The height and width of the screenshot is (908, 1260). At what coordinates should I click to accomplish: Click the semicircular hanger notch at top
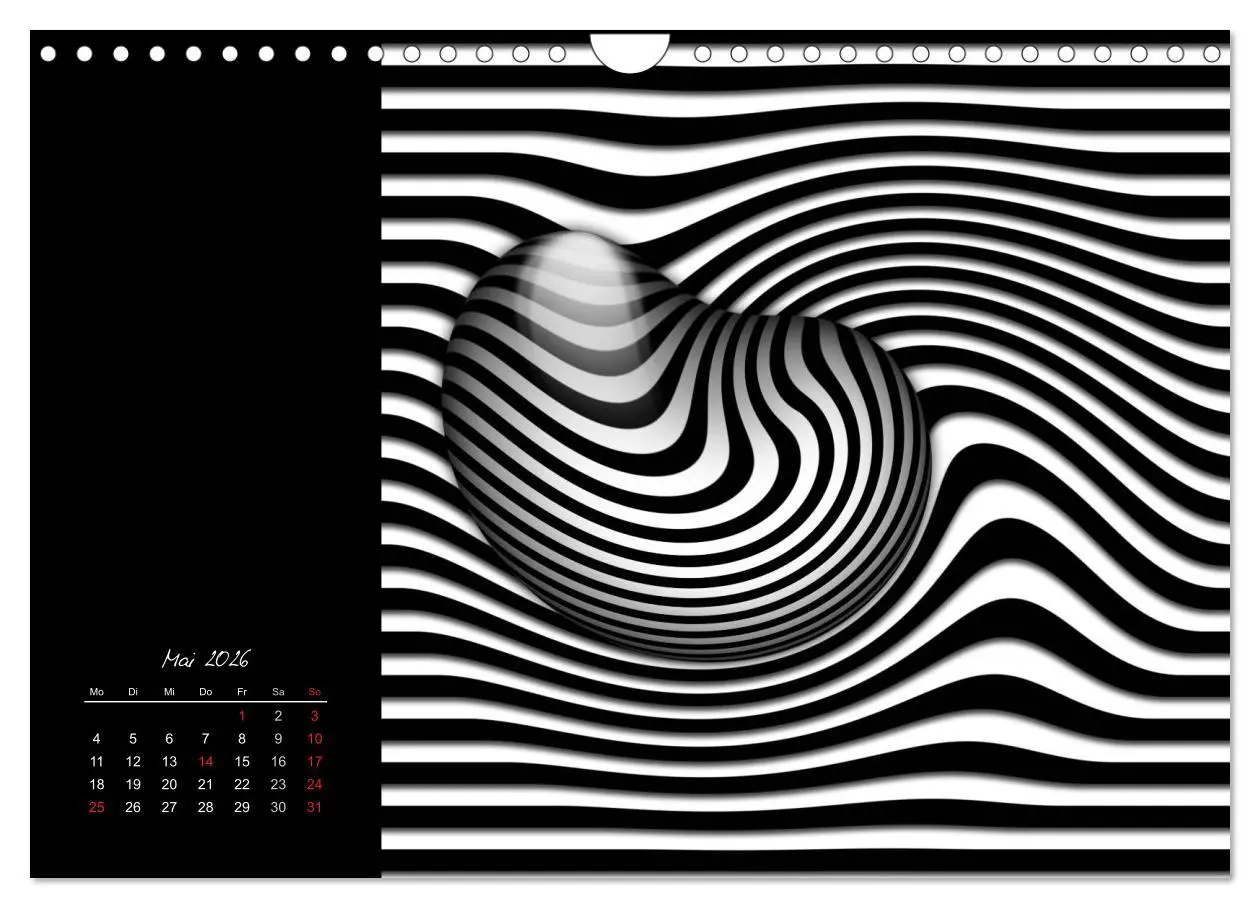tap(630, 50)
